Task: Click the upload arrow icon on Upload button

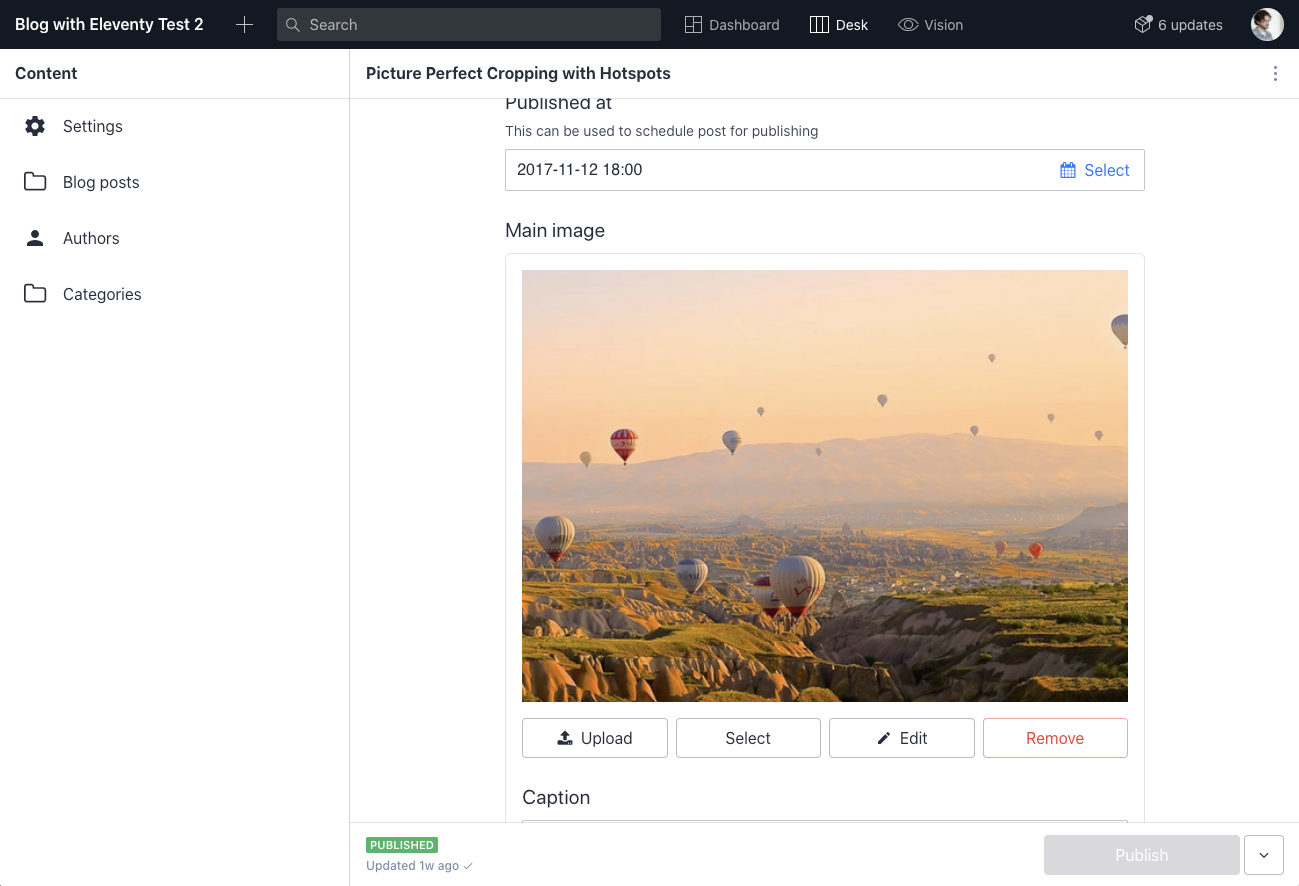Action: pos(566,737)
